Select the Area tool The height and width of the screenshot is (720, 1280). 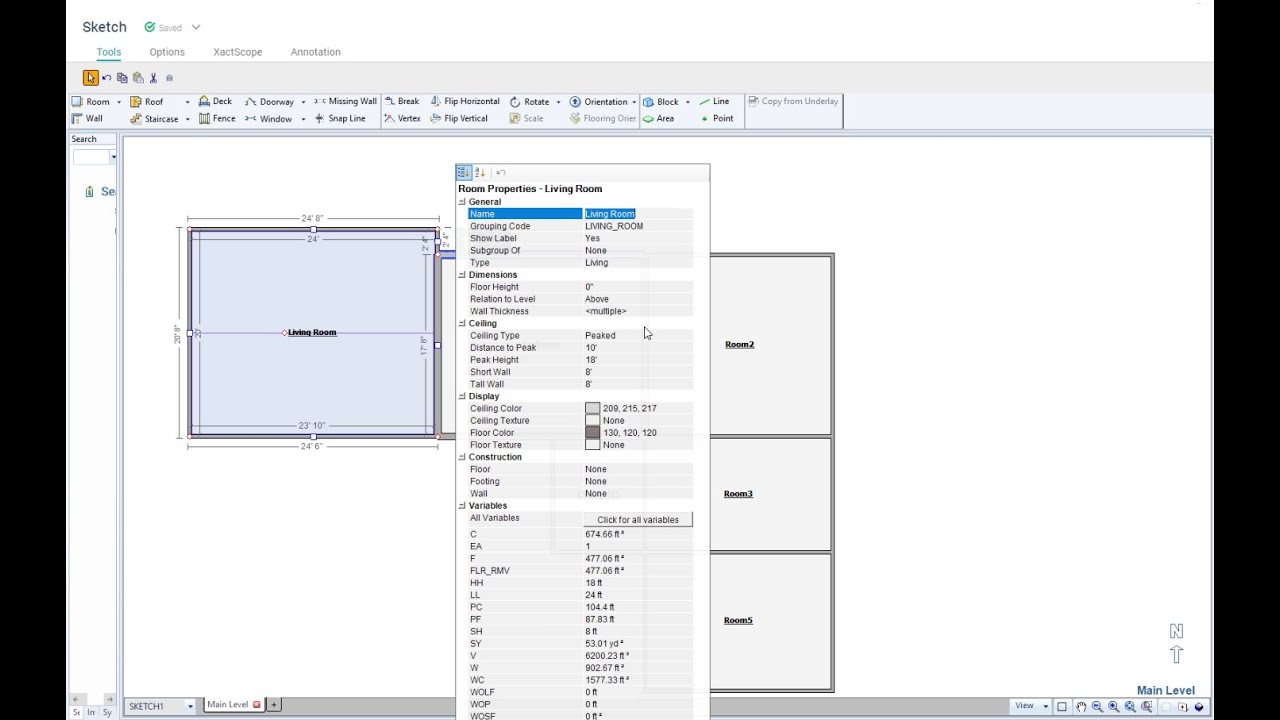click(658, 118)
